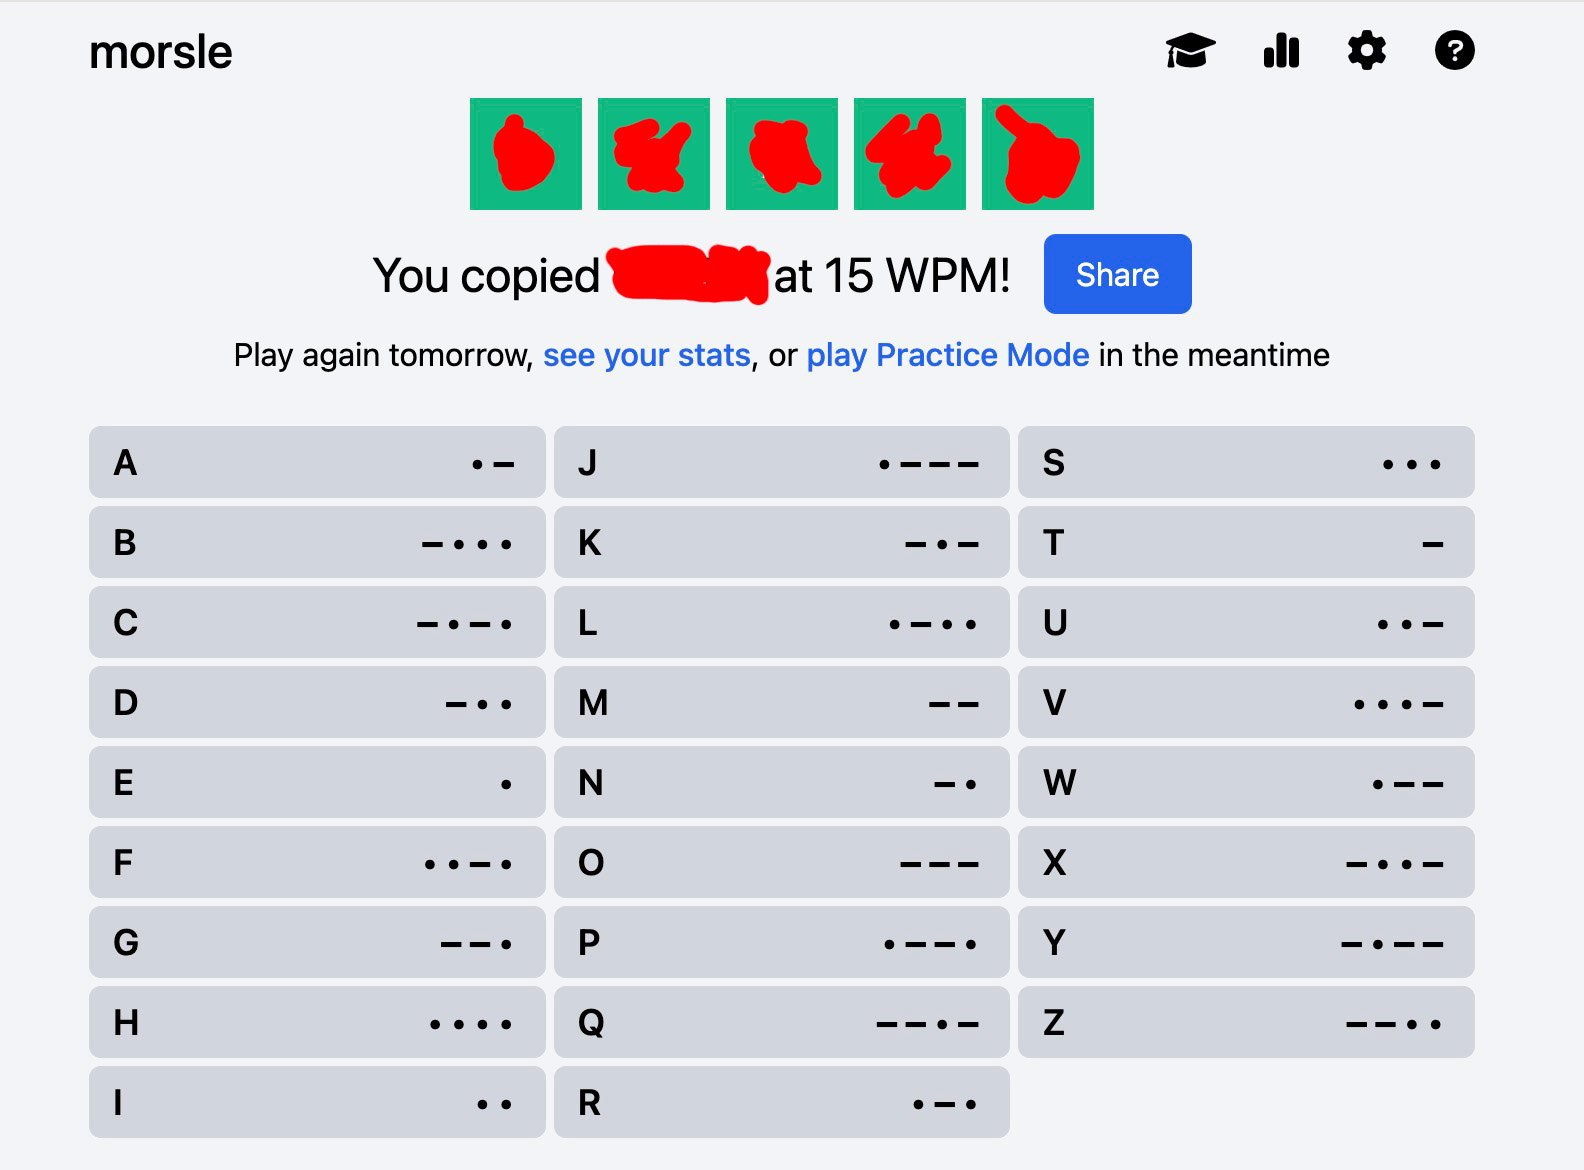Open the question mark help icon

[x=1454, y=50]
